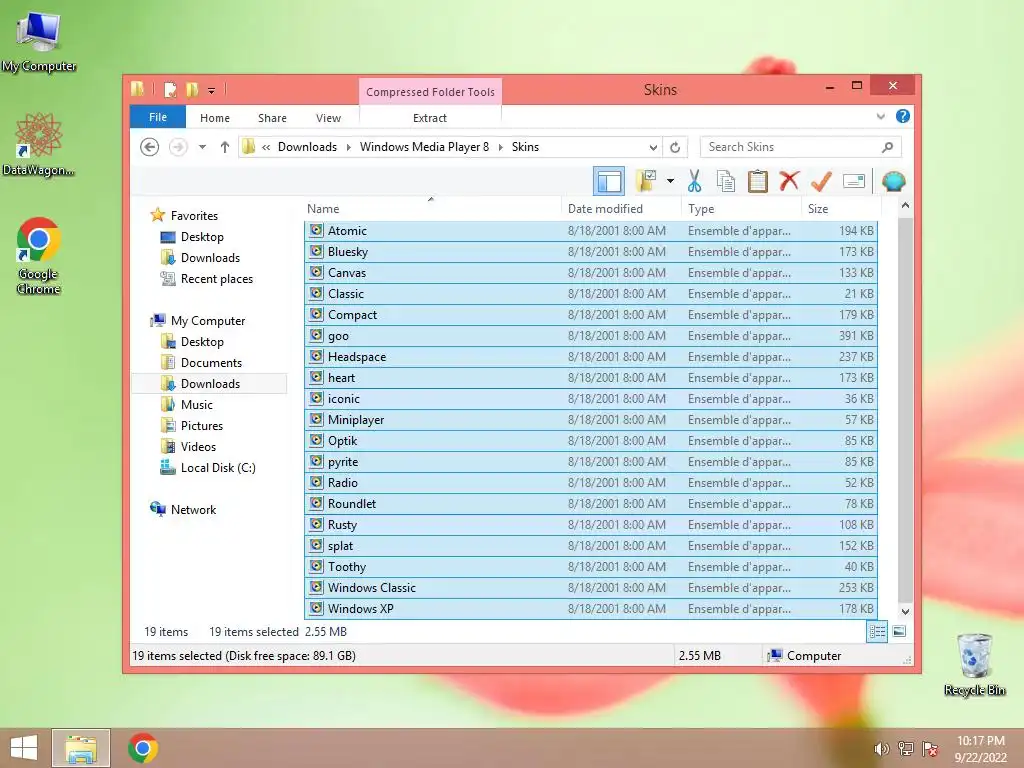This screenshot has width=1024, height=768.
Task: Go up one folder level
Action: [x=225, y=147]
